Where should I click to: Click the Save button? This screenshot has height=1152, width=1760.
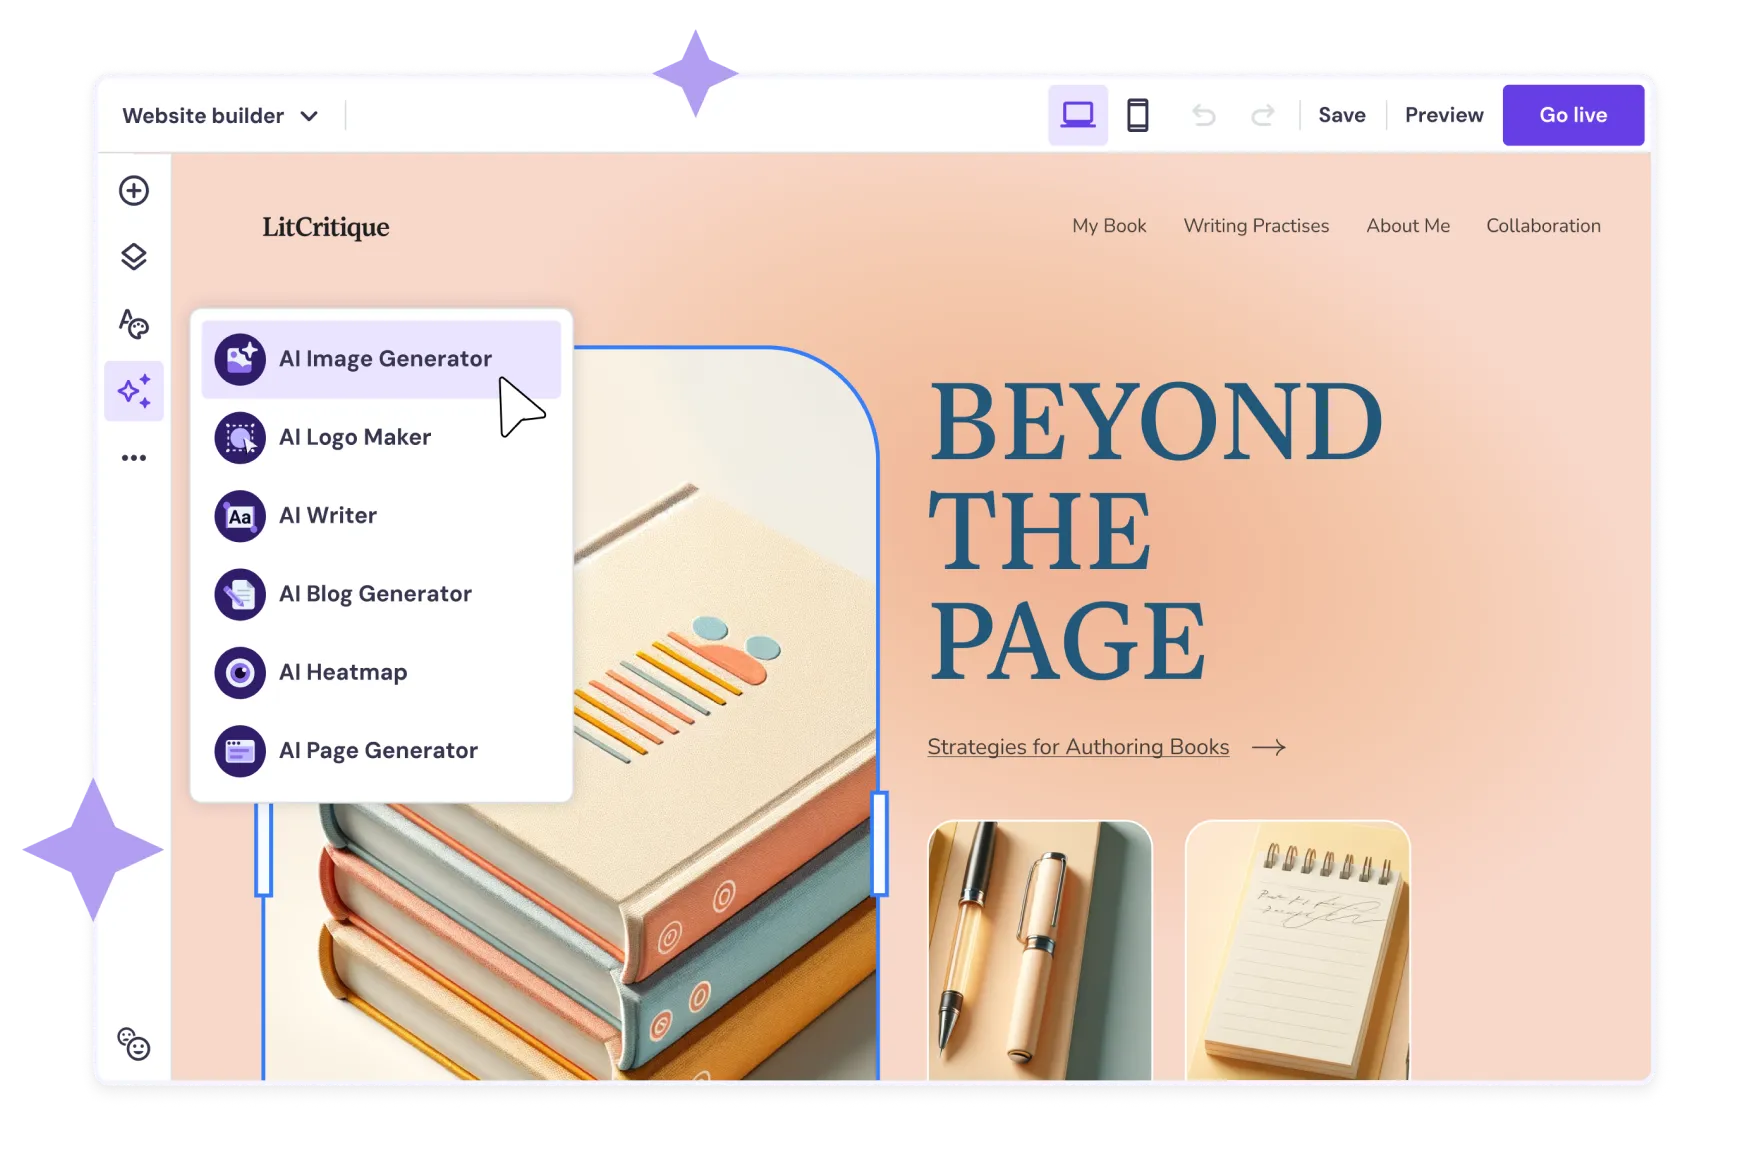[1342, 115]
